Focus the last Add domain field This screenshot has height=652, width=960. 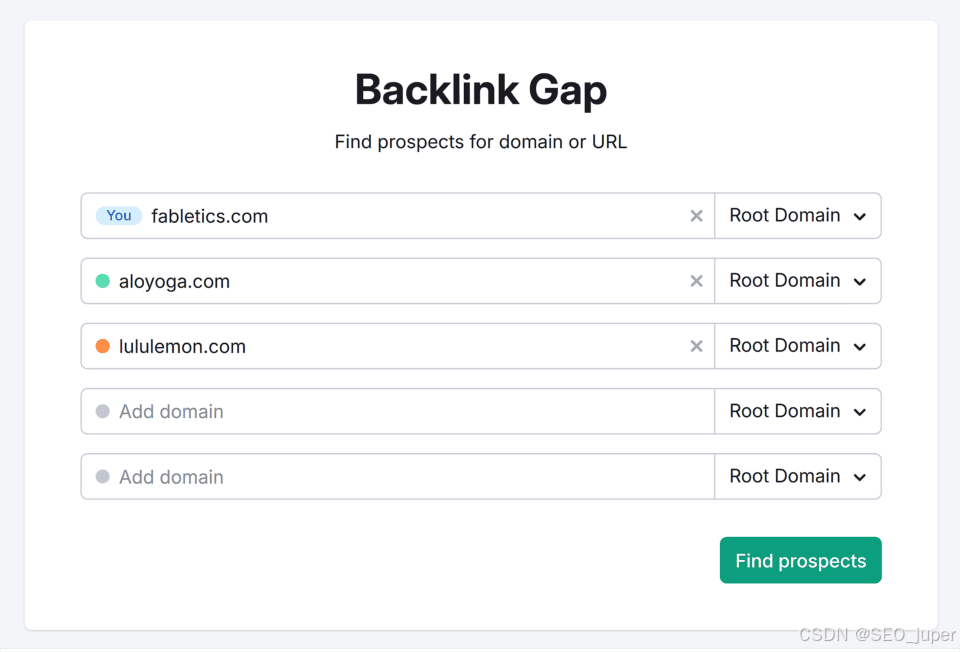398,476
